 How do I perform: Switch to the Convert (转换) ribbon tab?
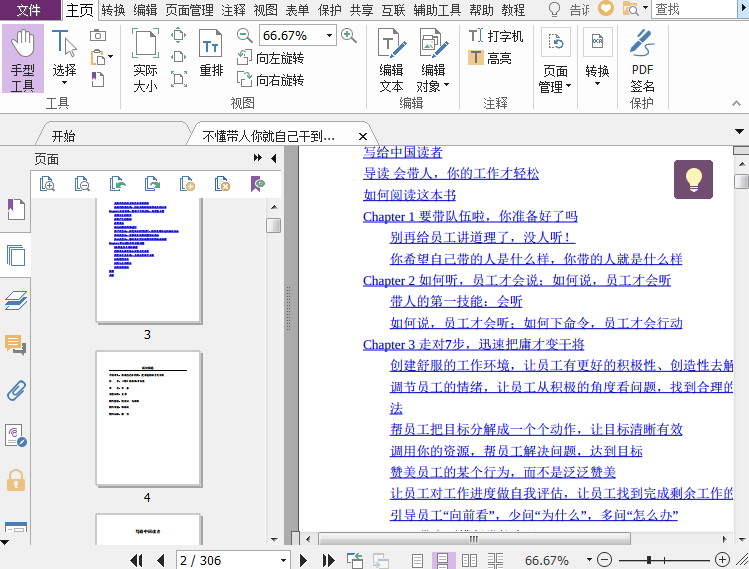click(x=113, y=10)
